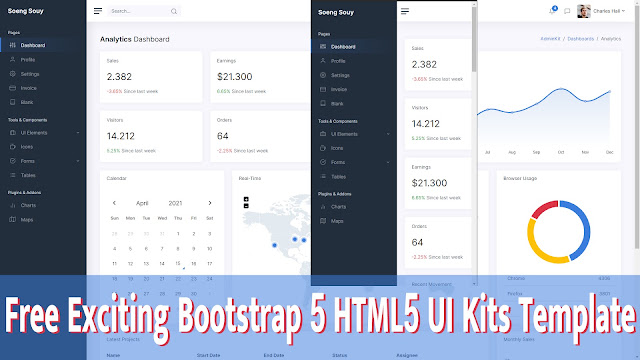This screenshot has height=360, width=640.
Task: Click the Analytics breadcrumb item
Action: tap(611, 39)
